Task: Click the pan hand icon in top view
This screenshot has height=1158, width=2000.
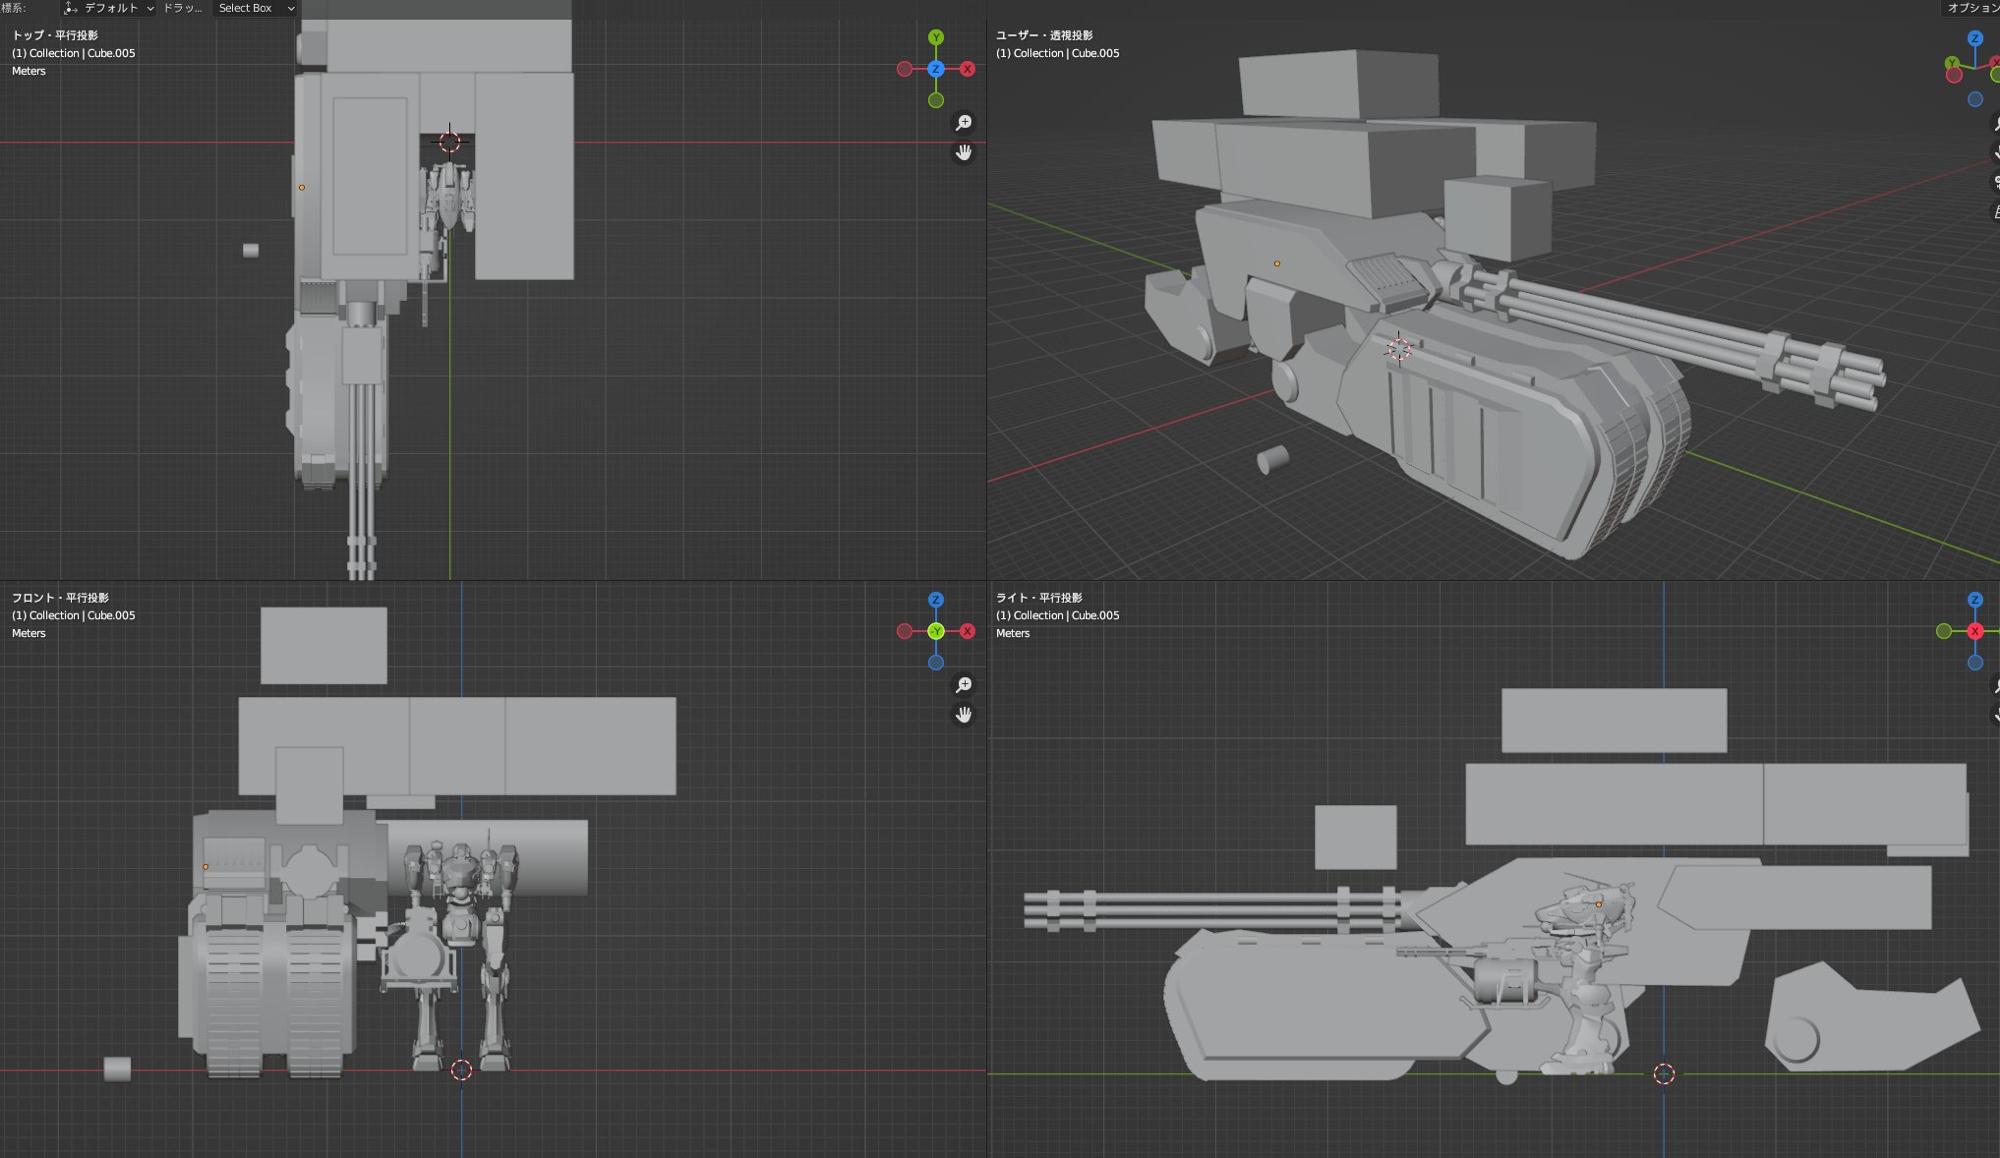Action: point(963,152)
